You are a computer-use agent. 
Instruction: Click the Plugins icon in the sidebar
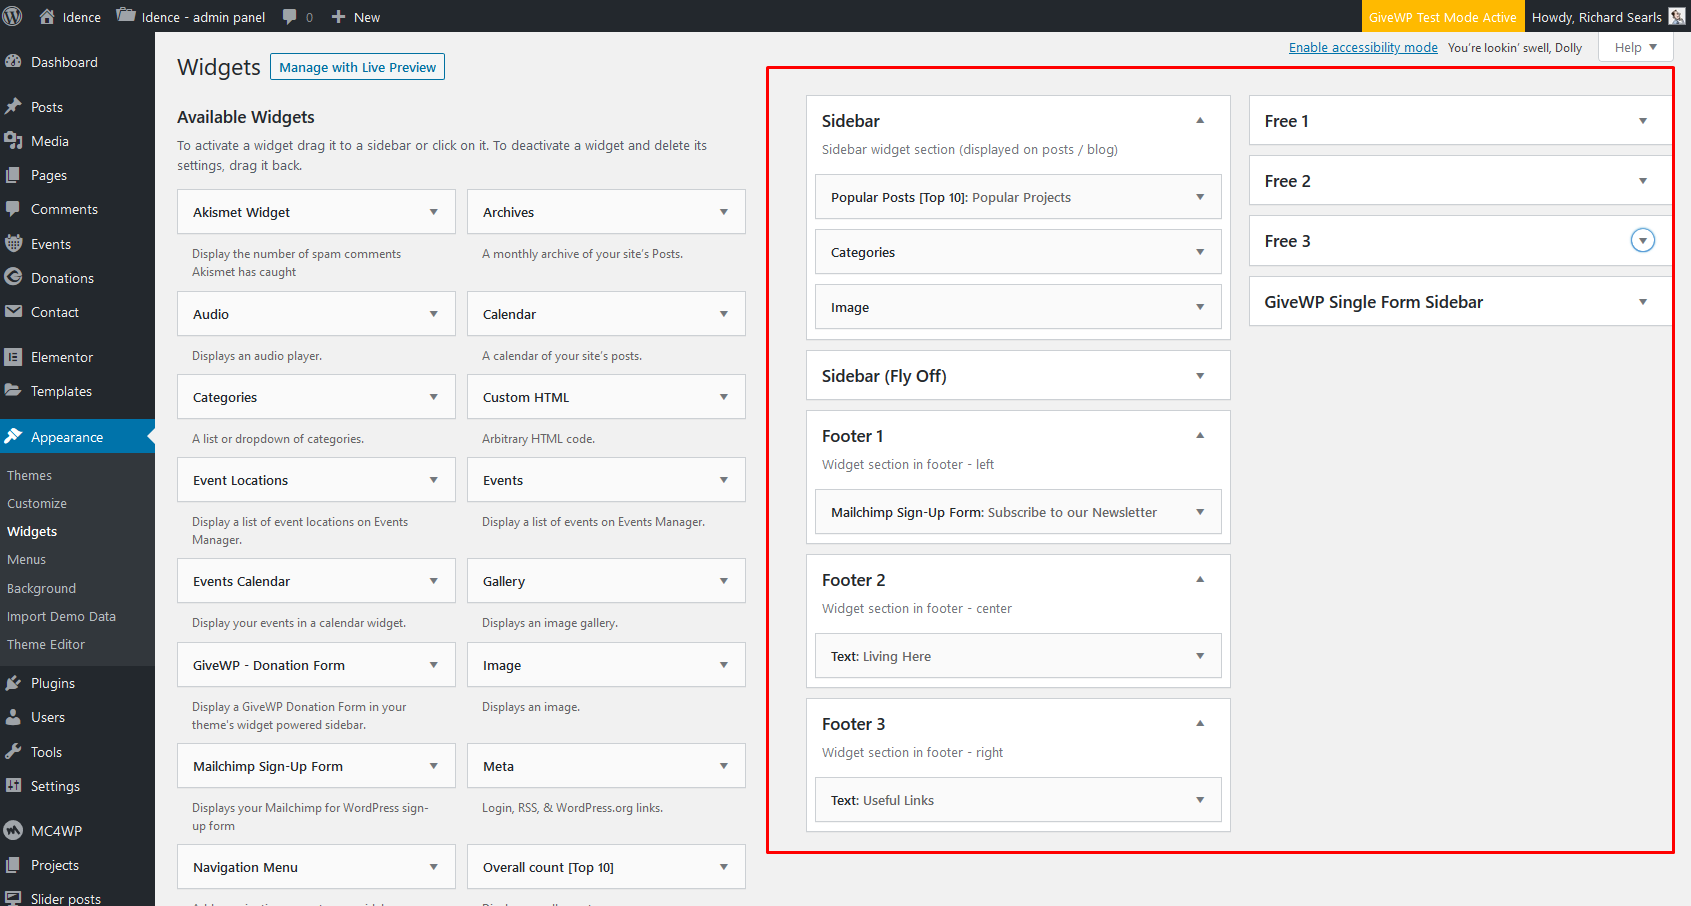(x=13, y=683)
